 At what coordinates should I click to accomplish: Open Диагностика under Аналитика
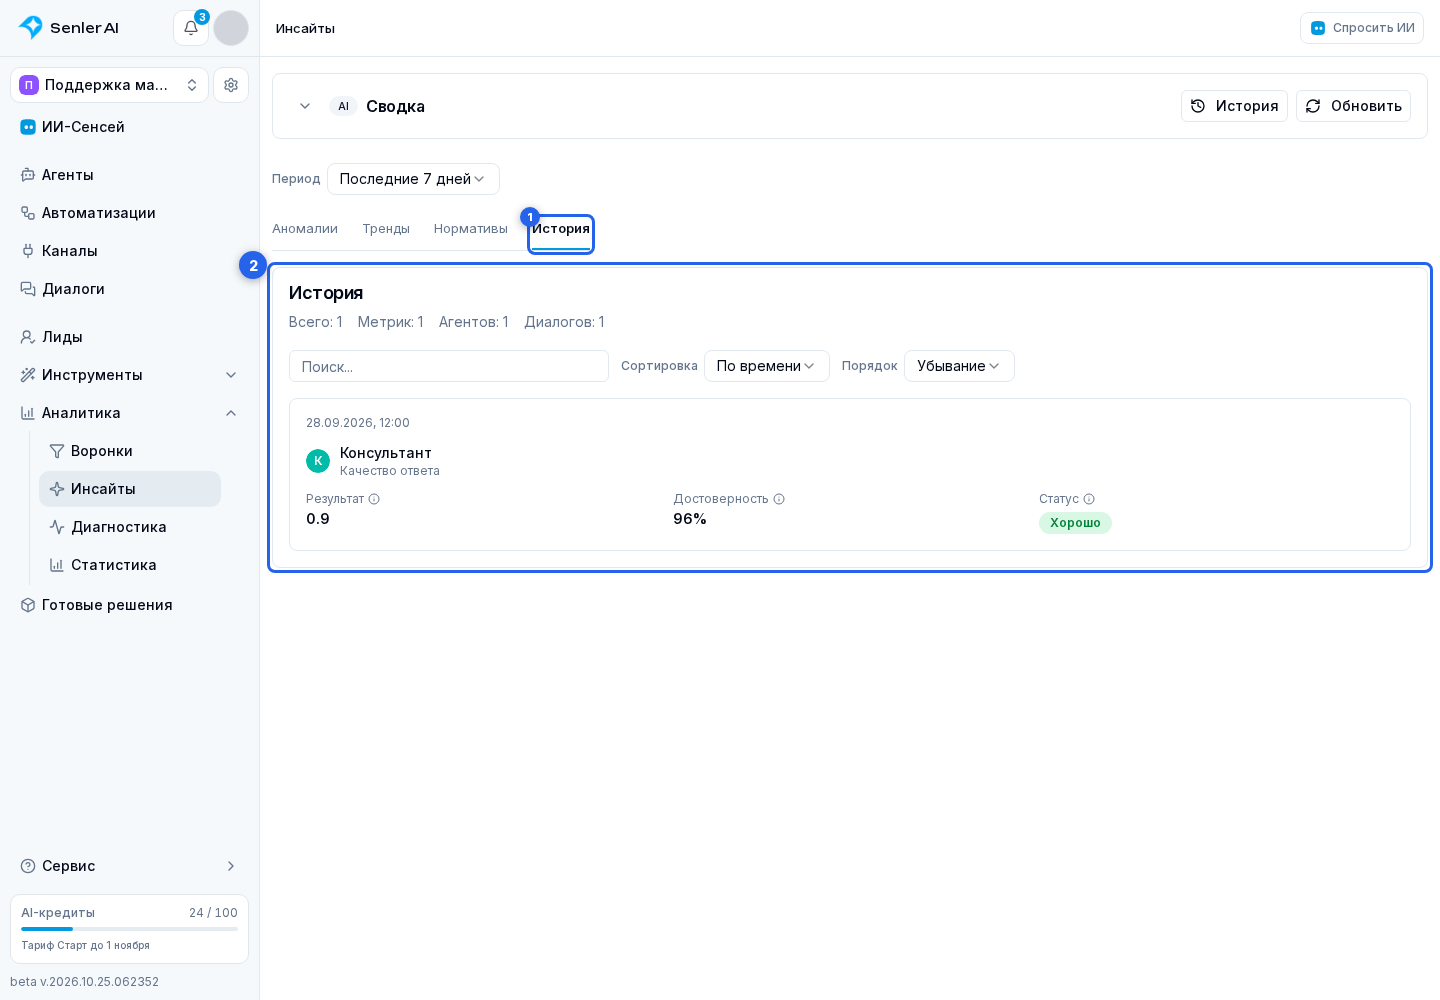(130, 527)
